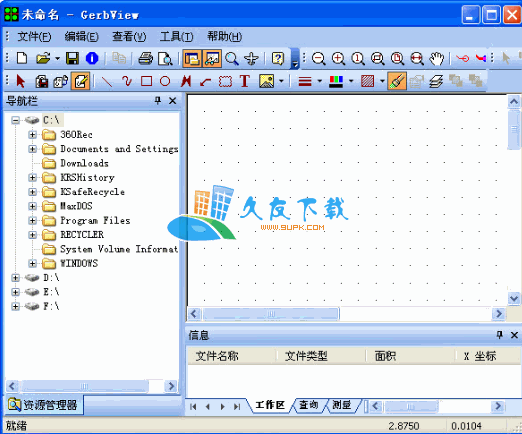Image resolution: width=522 pixels, height=434 pixels.
Task: Close the navigation bar panel
Action: point(173,100)
